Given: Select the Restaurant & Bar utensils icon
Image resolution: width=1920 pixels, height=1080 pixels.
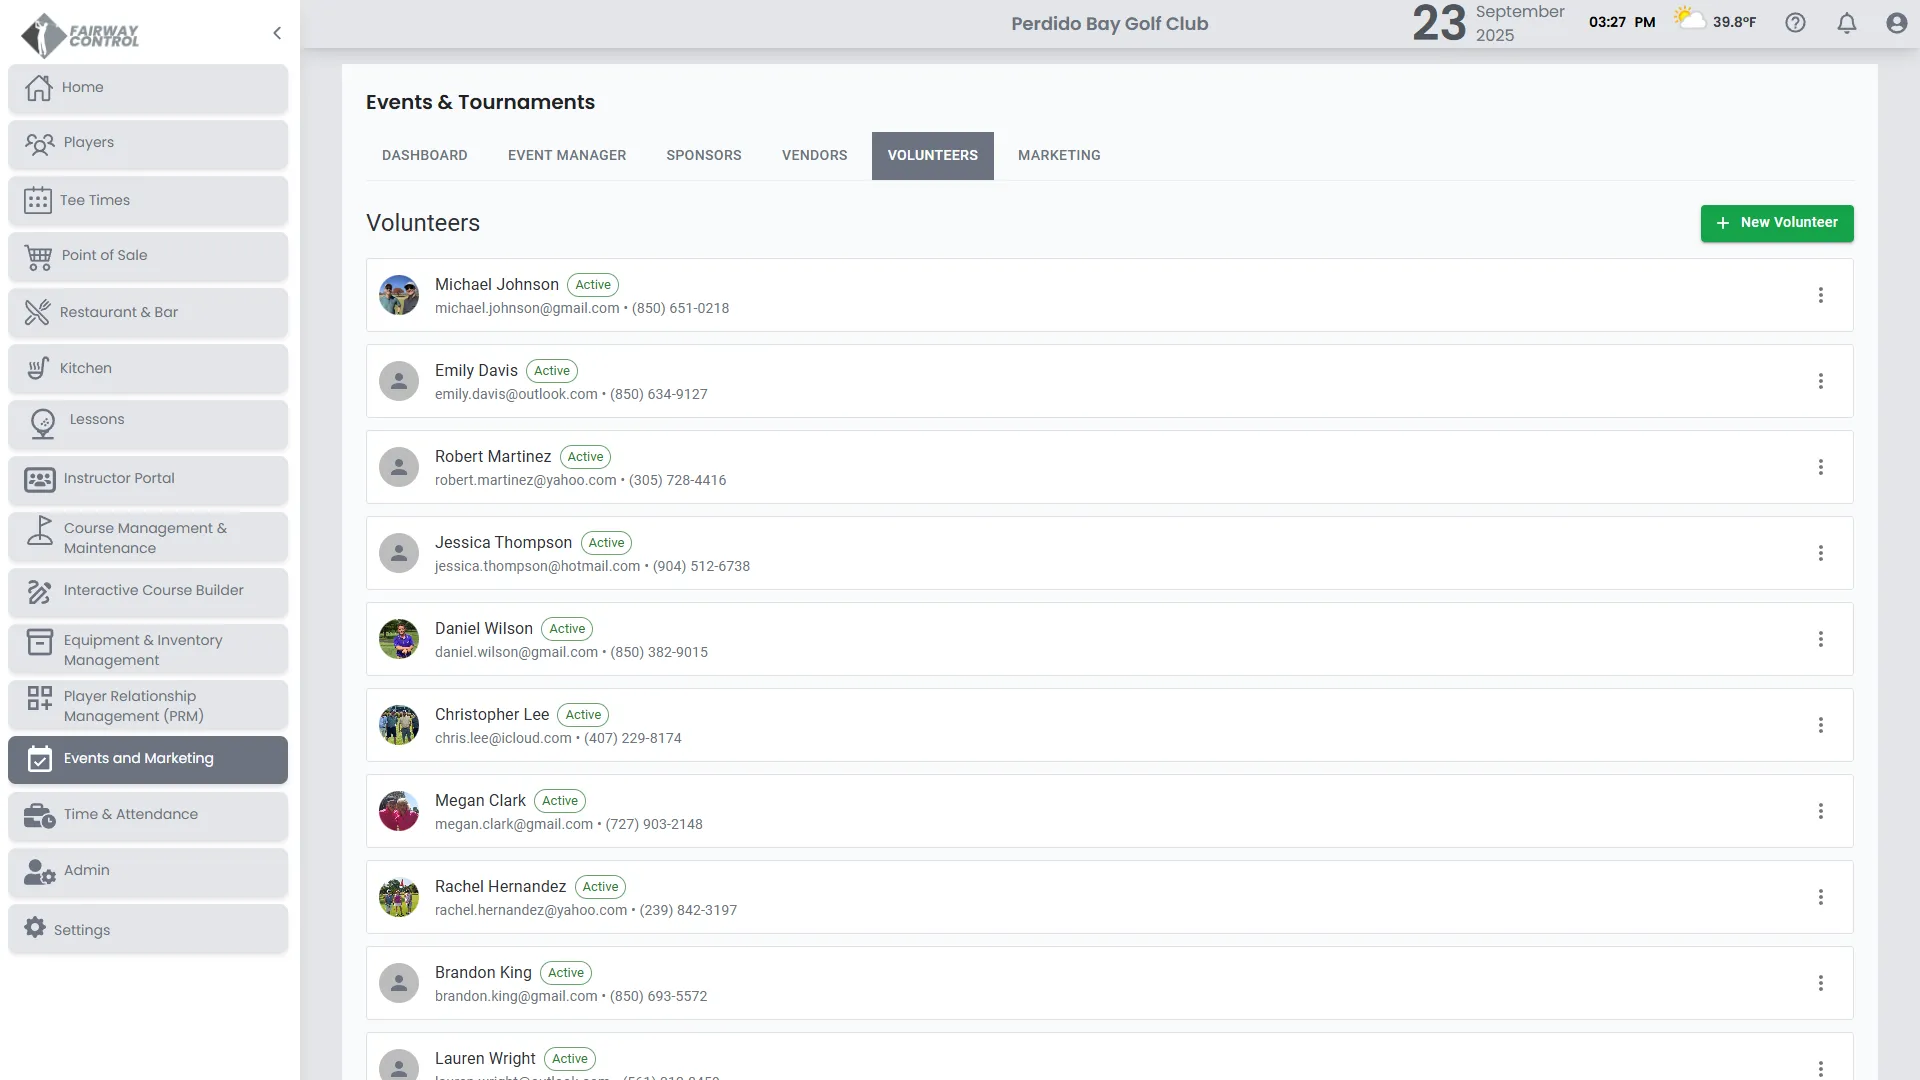Looking at the screenshot, I should [x=38, y=312].
